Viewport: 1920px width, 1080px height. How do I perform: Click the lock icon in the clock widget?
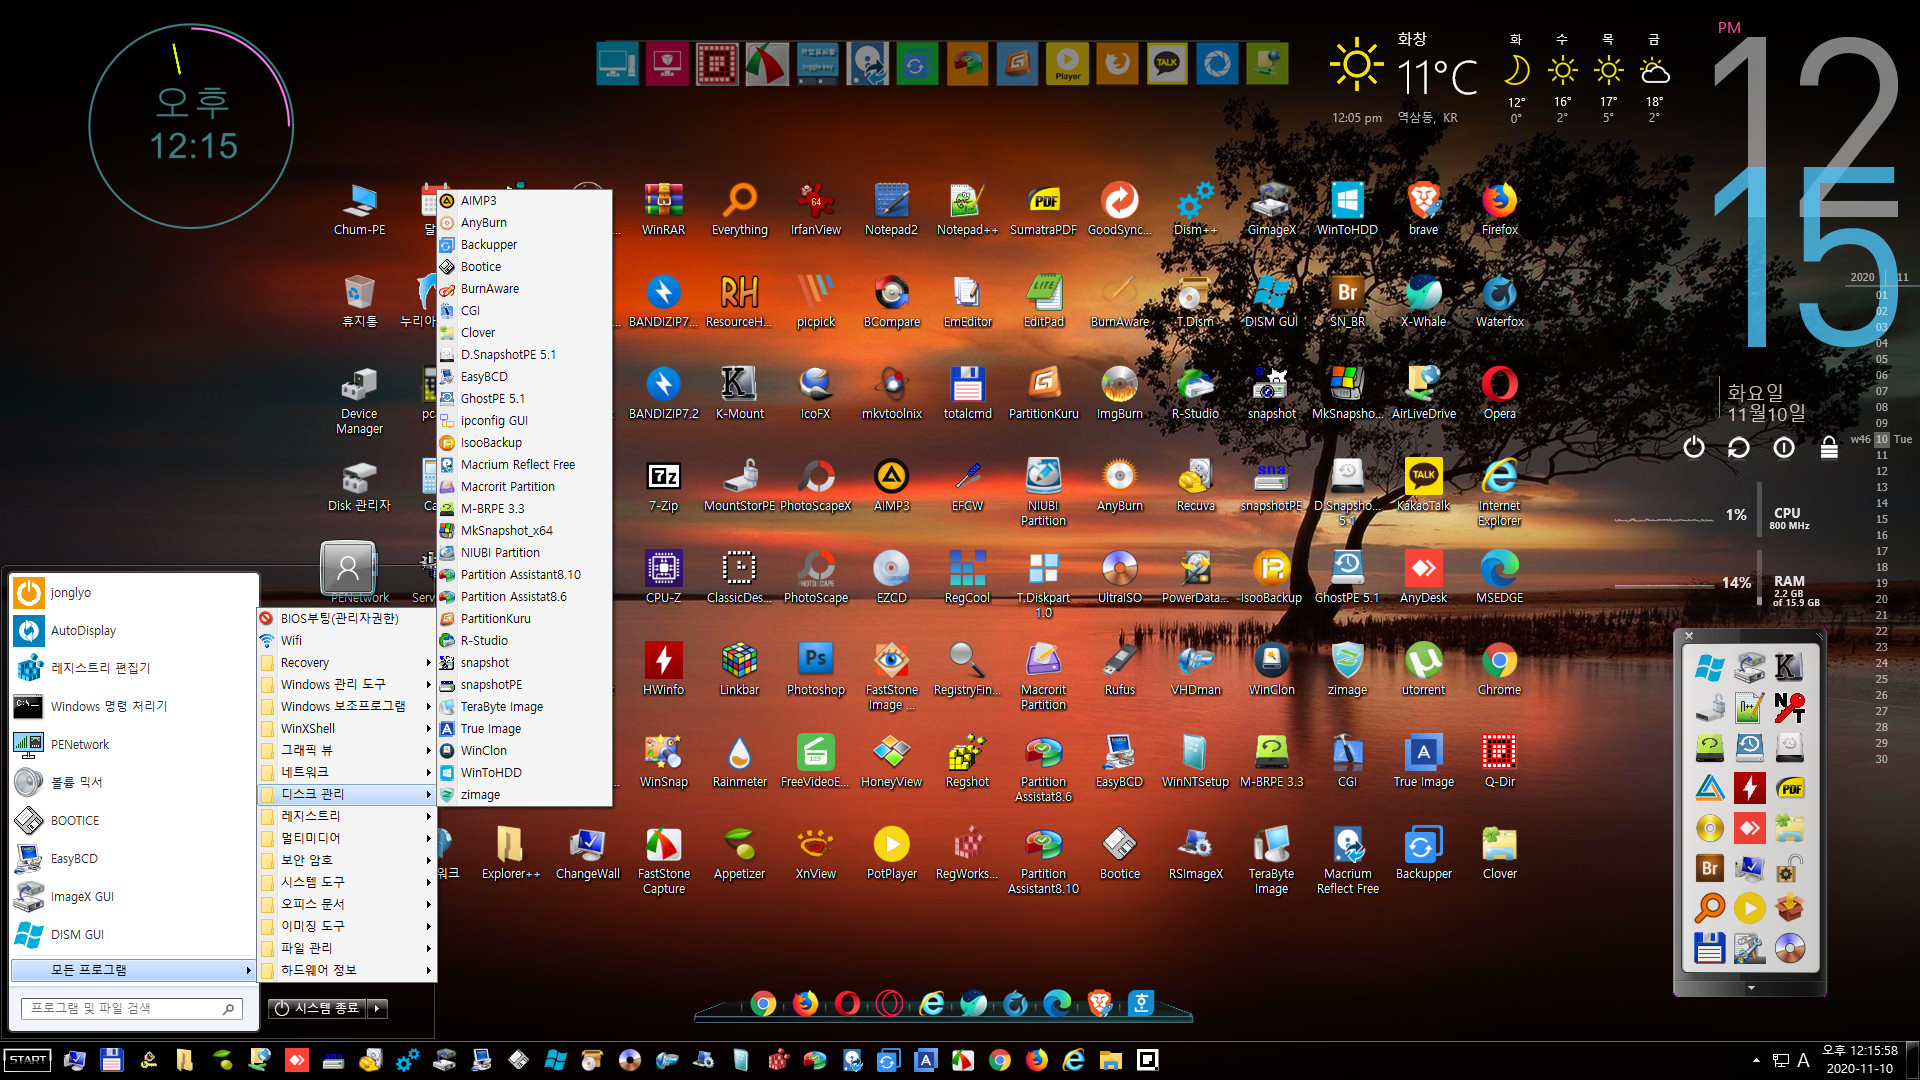coord(1829,447)
